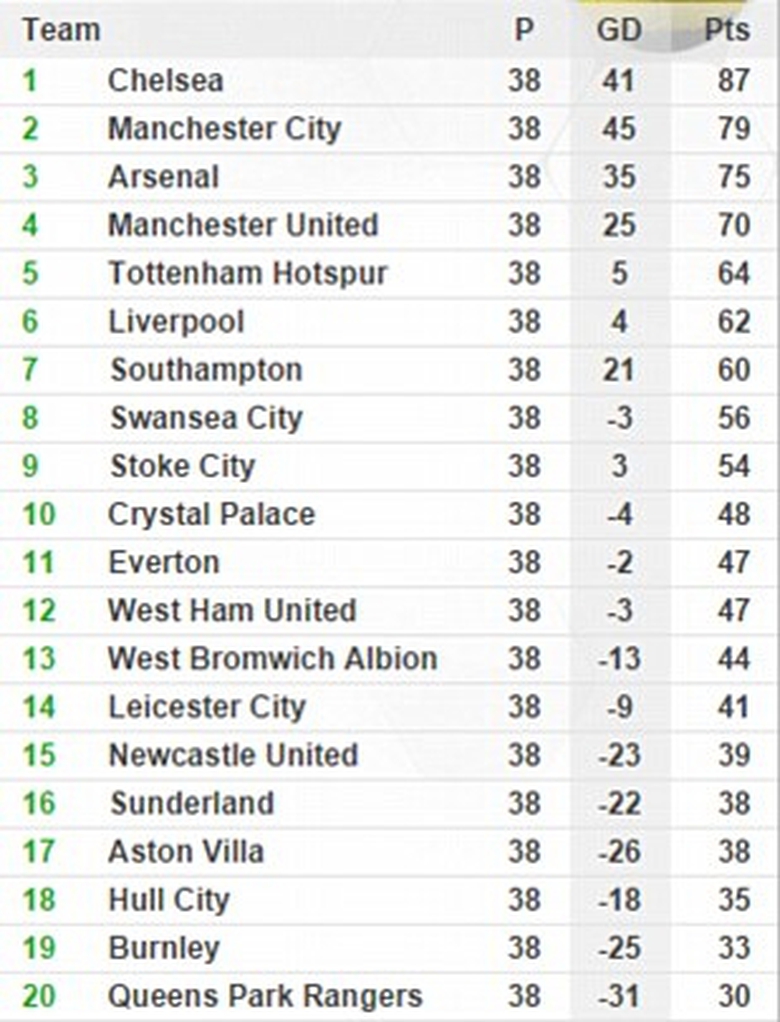Select Crystal Palace team name

pyautogui.click(x=211, y=514)
